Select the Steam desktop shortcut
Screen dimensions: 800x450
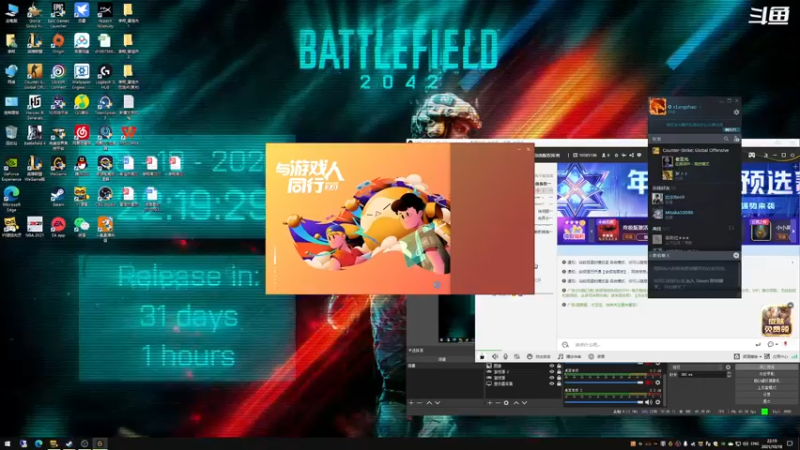pyautogui.click(x=58, y=197)
